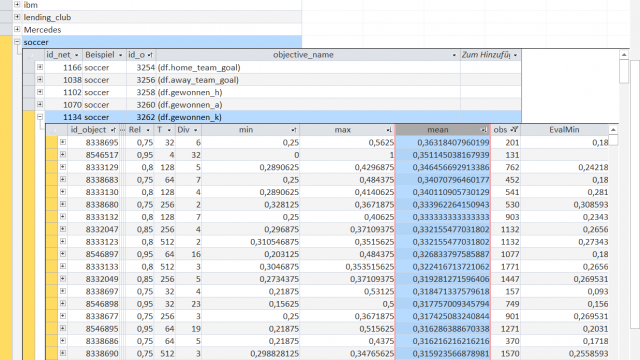Select mean cell 0,333333333333333
The width and height of the screenshot is (640, 360).
pyautogui.click(x=443, y=217)
